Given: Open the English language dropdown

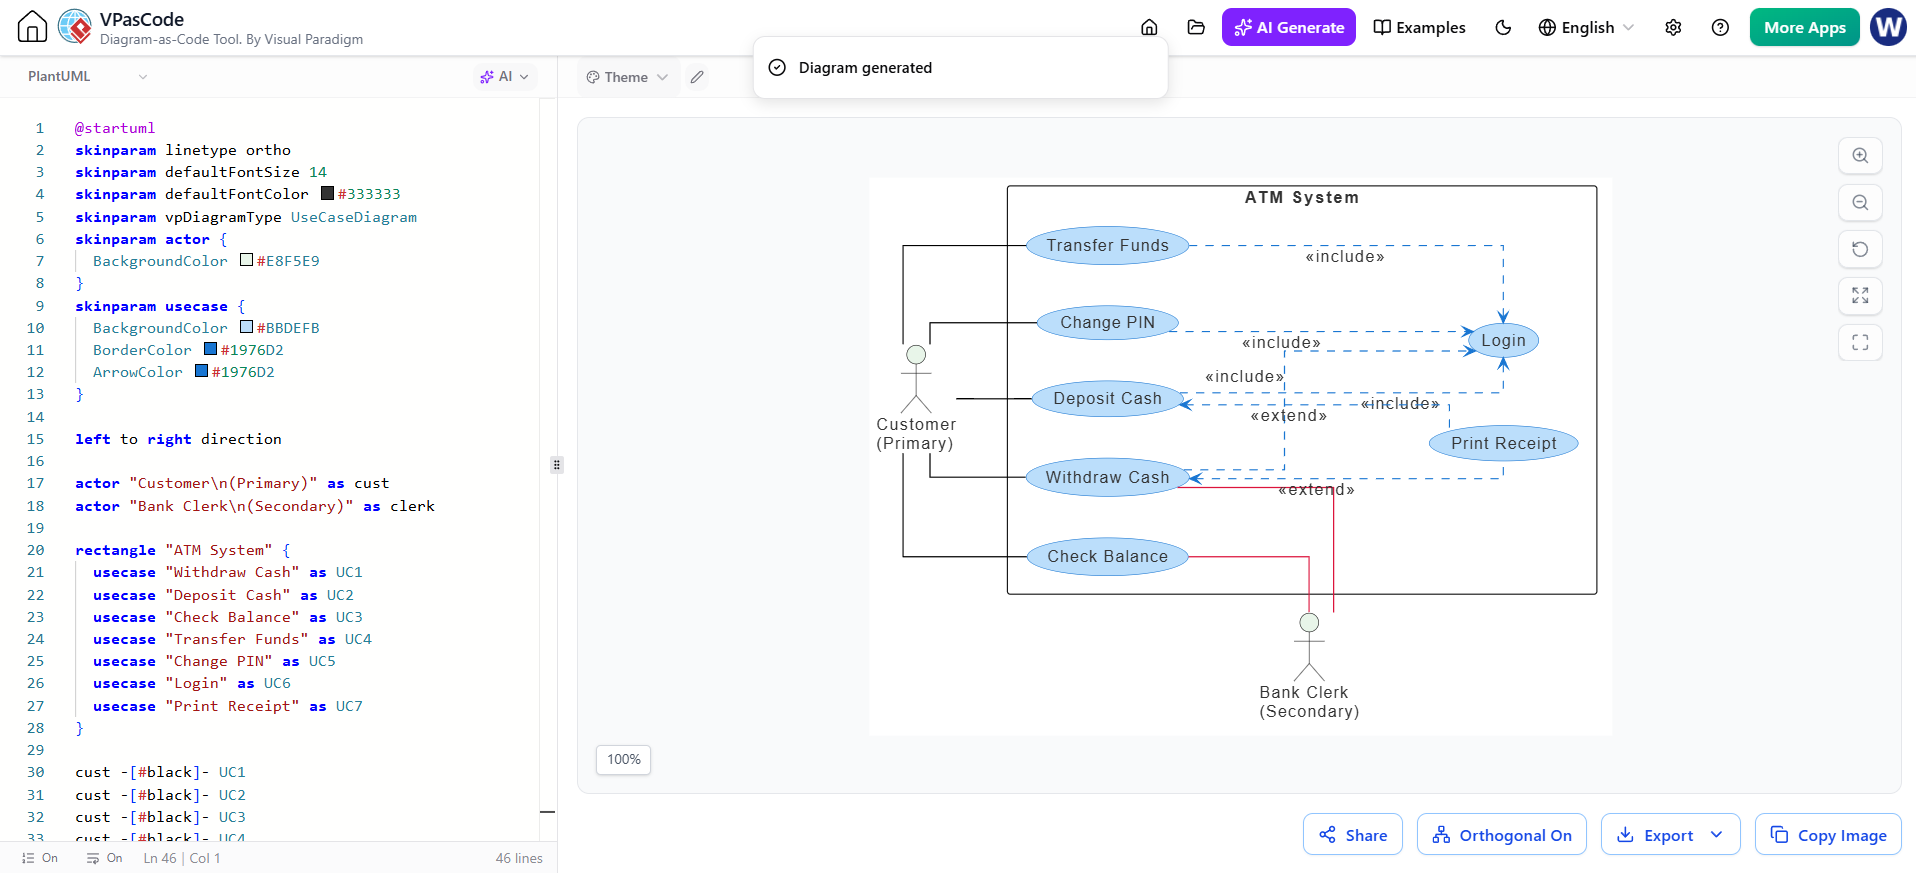Looking at the screenshot, I should (1586, 27).
